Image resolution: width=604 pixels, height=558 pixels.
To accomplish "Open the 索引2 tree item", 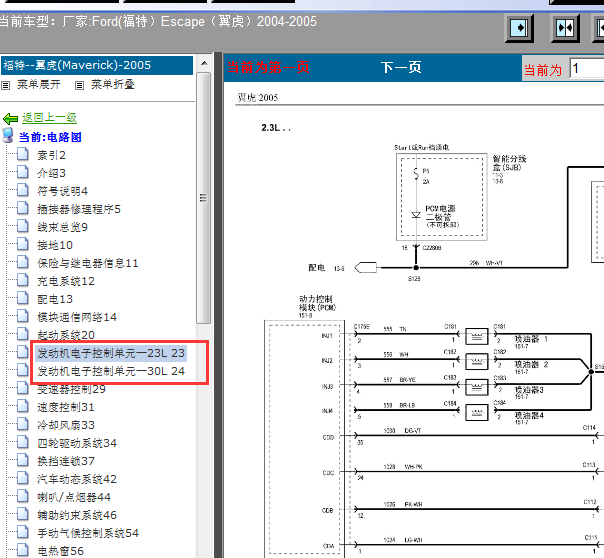I will coord(52,155).
